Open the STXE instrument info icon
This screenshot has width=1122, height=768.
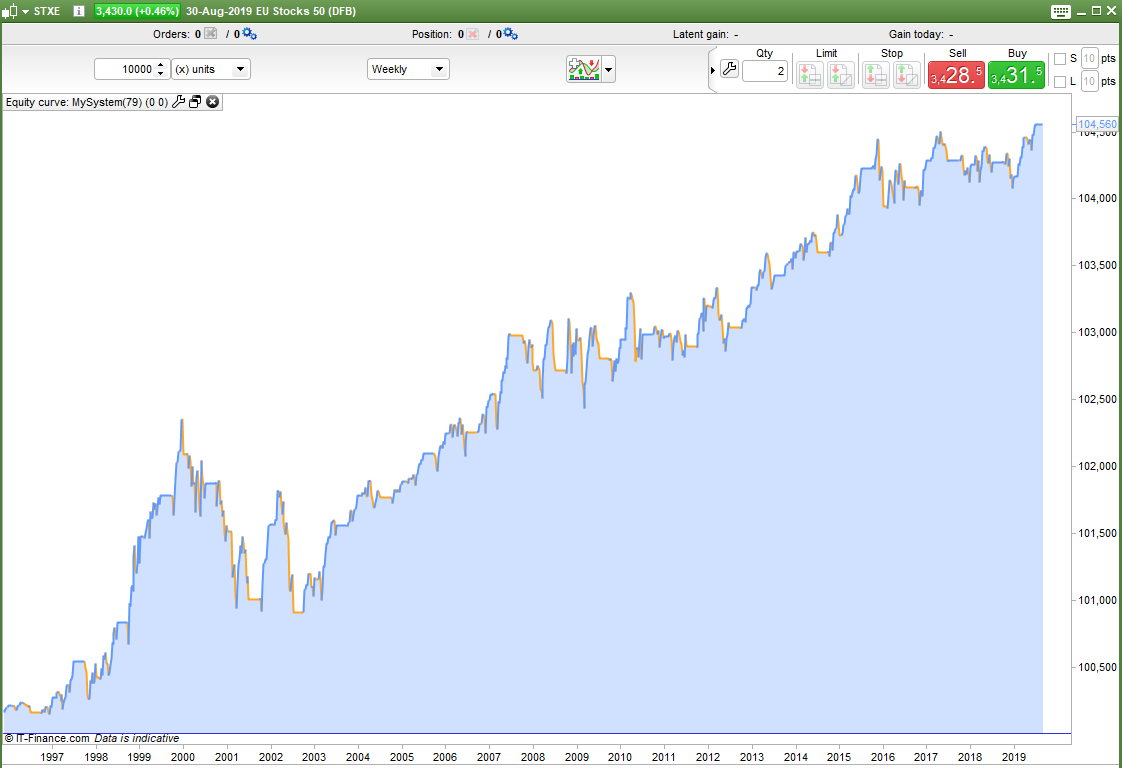coord(79,11)
